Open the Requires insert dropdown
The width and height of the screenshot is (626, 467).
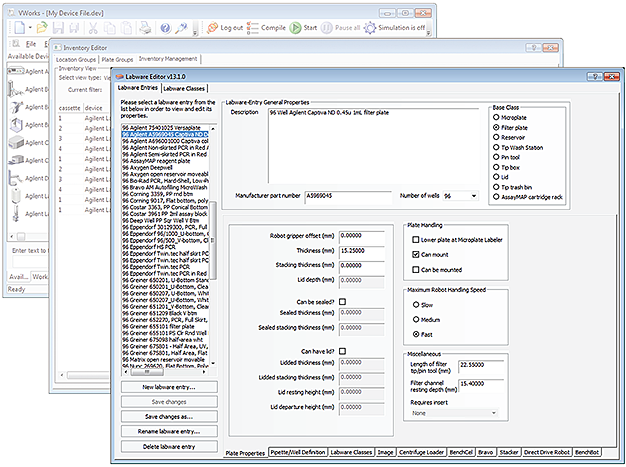click(x=493, y=413)
